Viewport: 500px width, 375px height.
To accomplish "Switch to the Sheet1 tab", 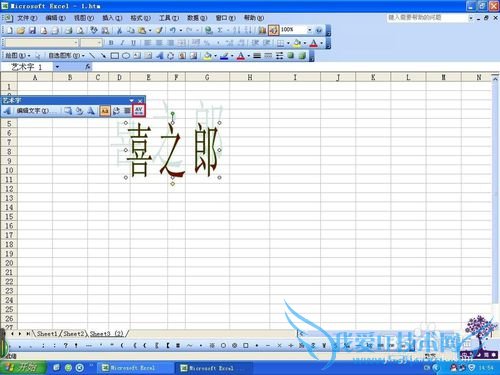I will [47, 333].
